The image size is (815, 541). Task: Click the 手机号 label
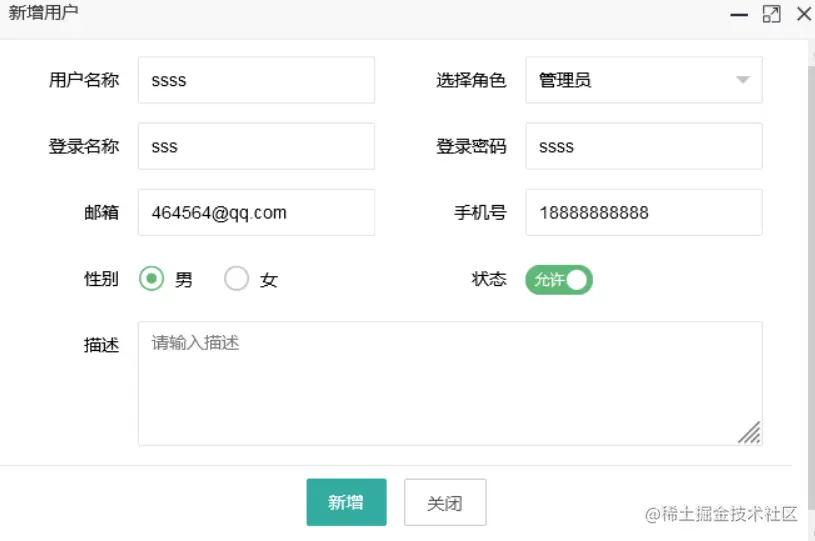pyautogui.click(x=480, y=212)
